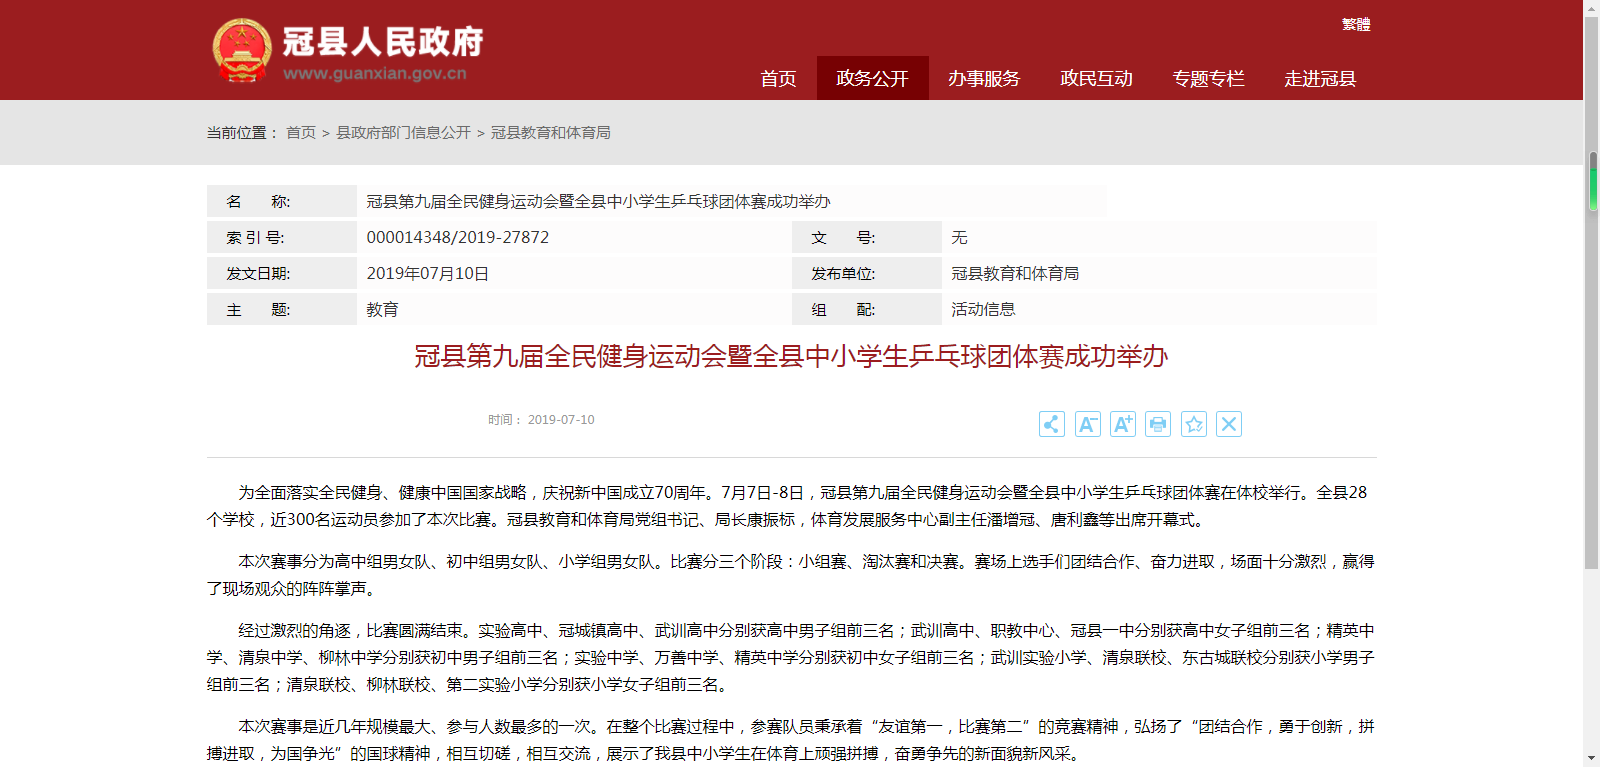Screen dimensions: 1600x767
Task: Open 办事服务 menu item
Action: point(984,78)
